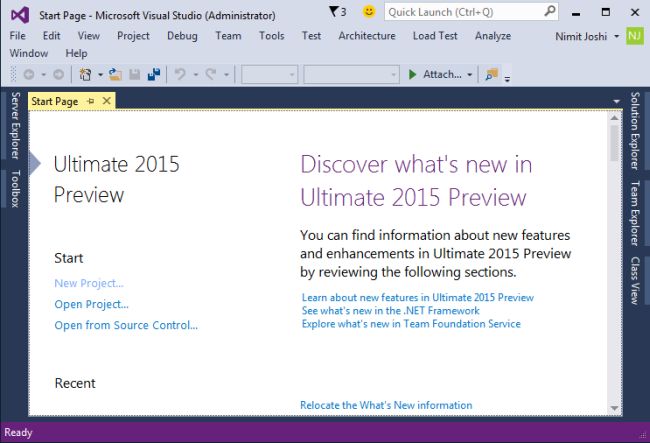This screenshot has width=650, height=443.
Task: Open the New Project dropdown arrow
Action: (100, 75)
